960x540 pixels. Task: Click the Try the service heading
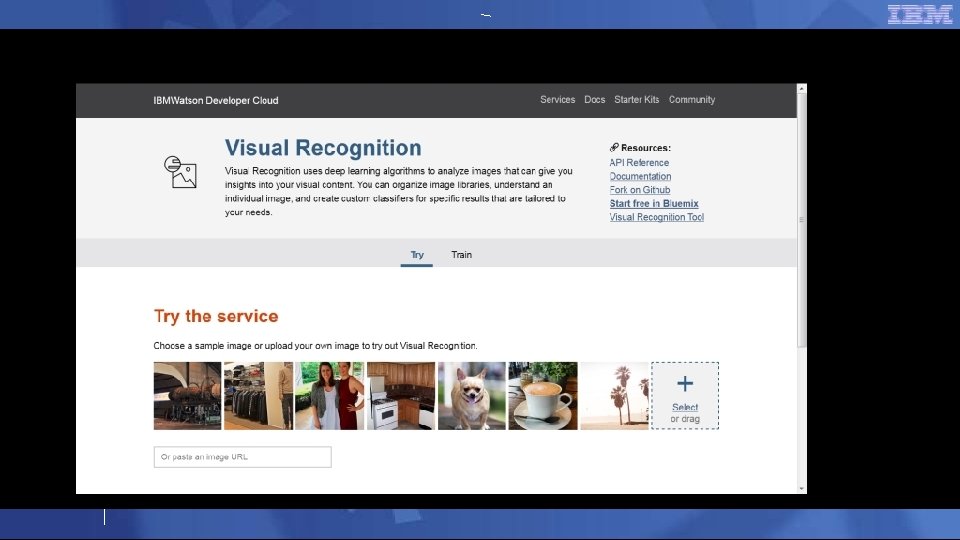(216, 316)
